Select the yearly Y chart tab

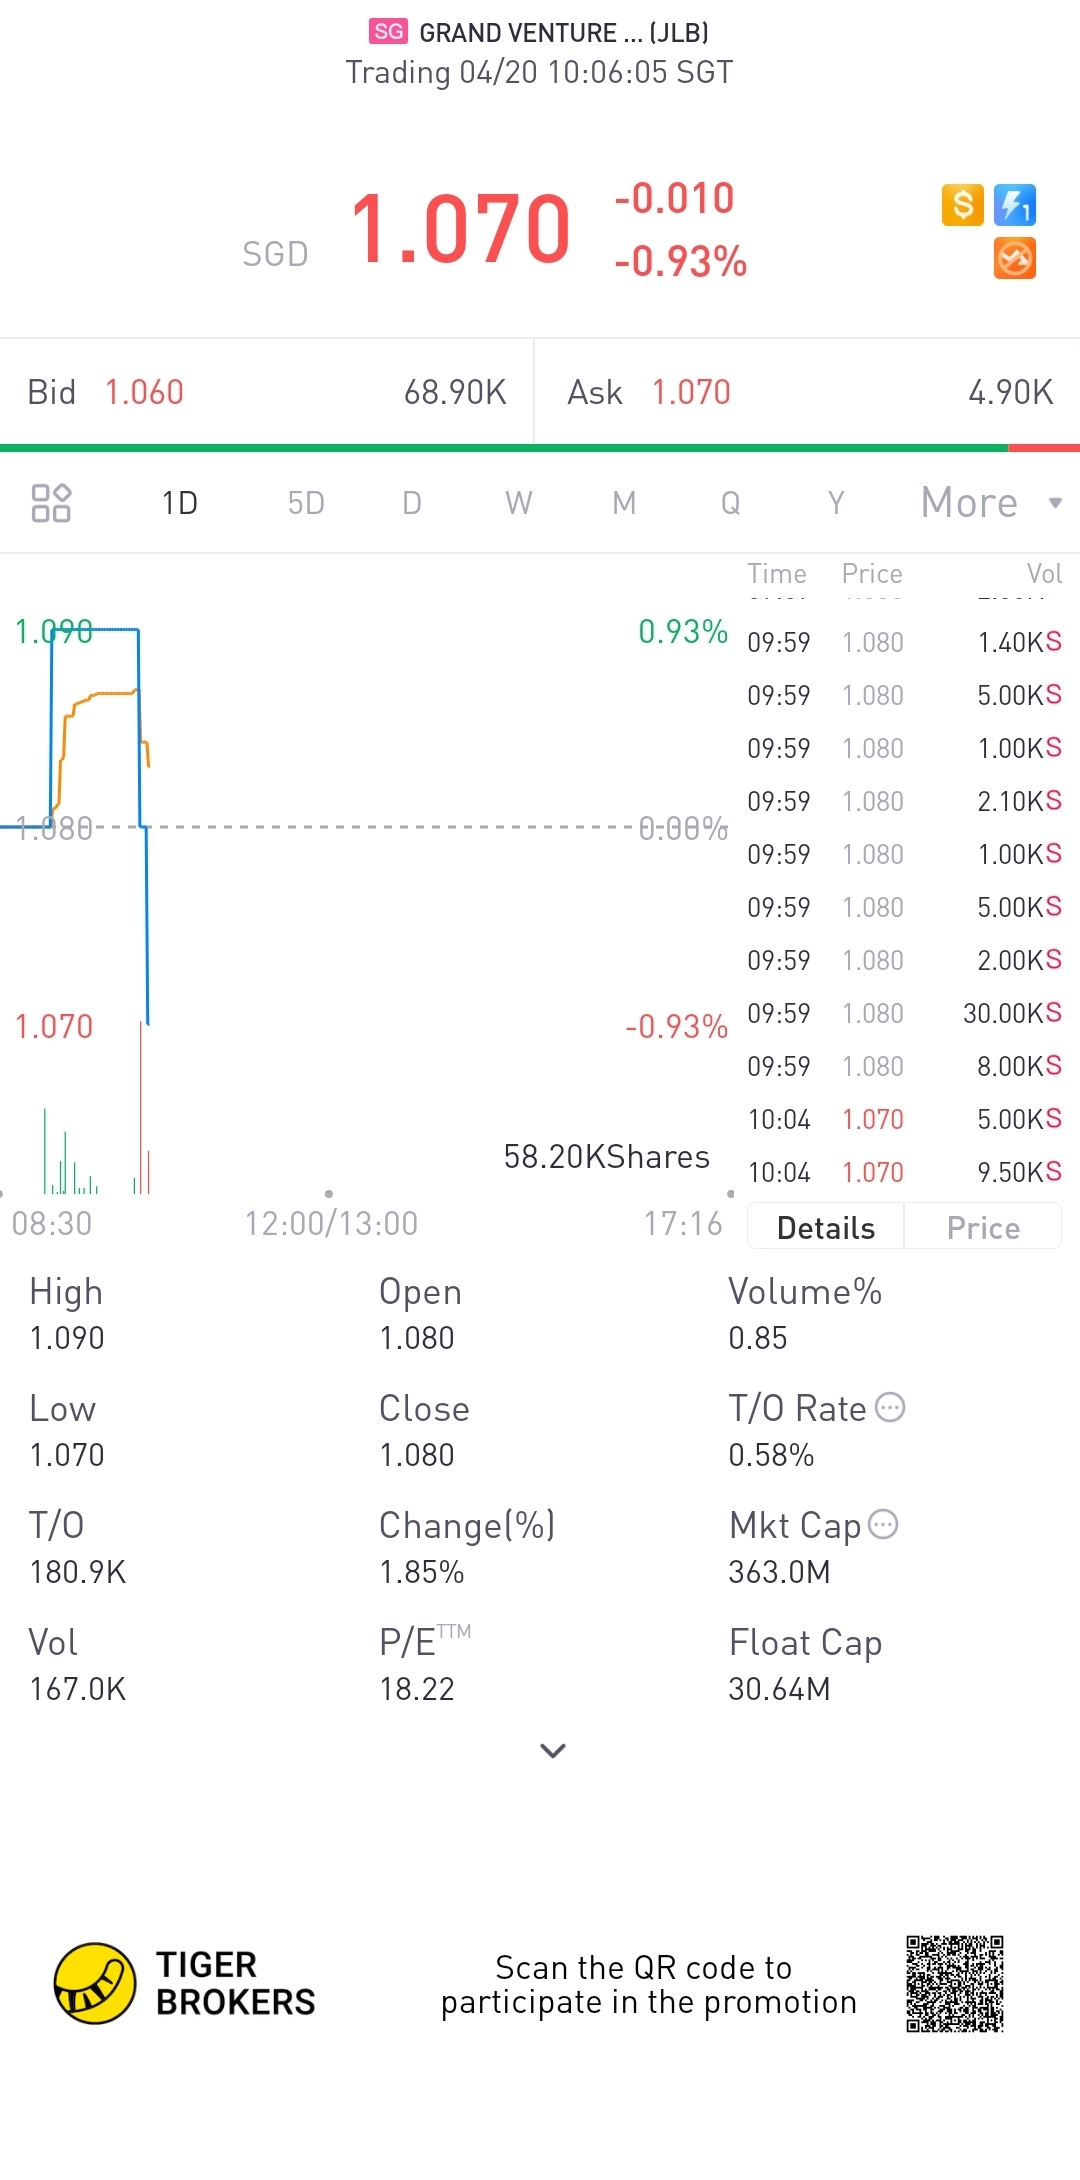pyautogui.click(x=836, y=503)
